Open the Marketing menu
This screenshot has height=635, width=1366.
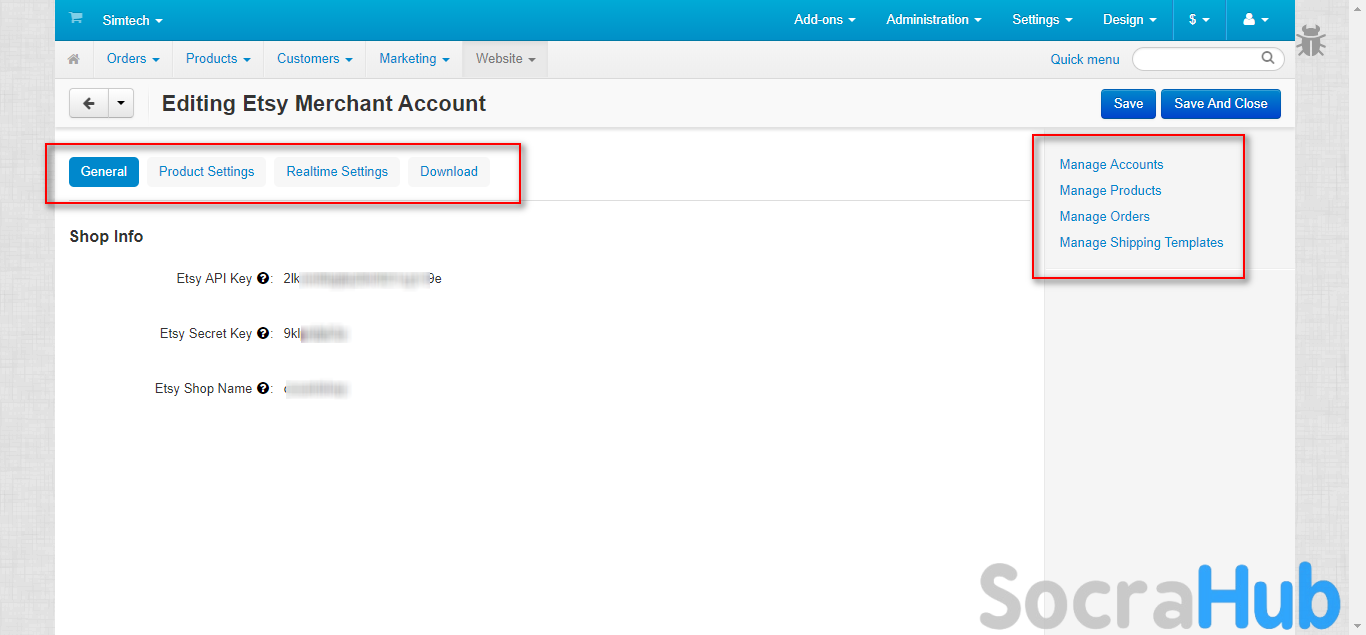[x=414, y=59]
